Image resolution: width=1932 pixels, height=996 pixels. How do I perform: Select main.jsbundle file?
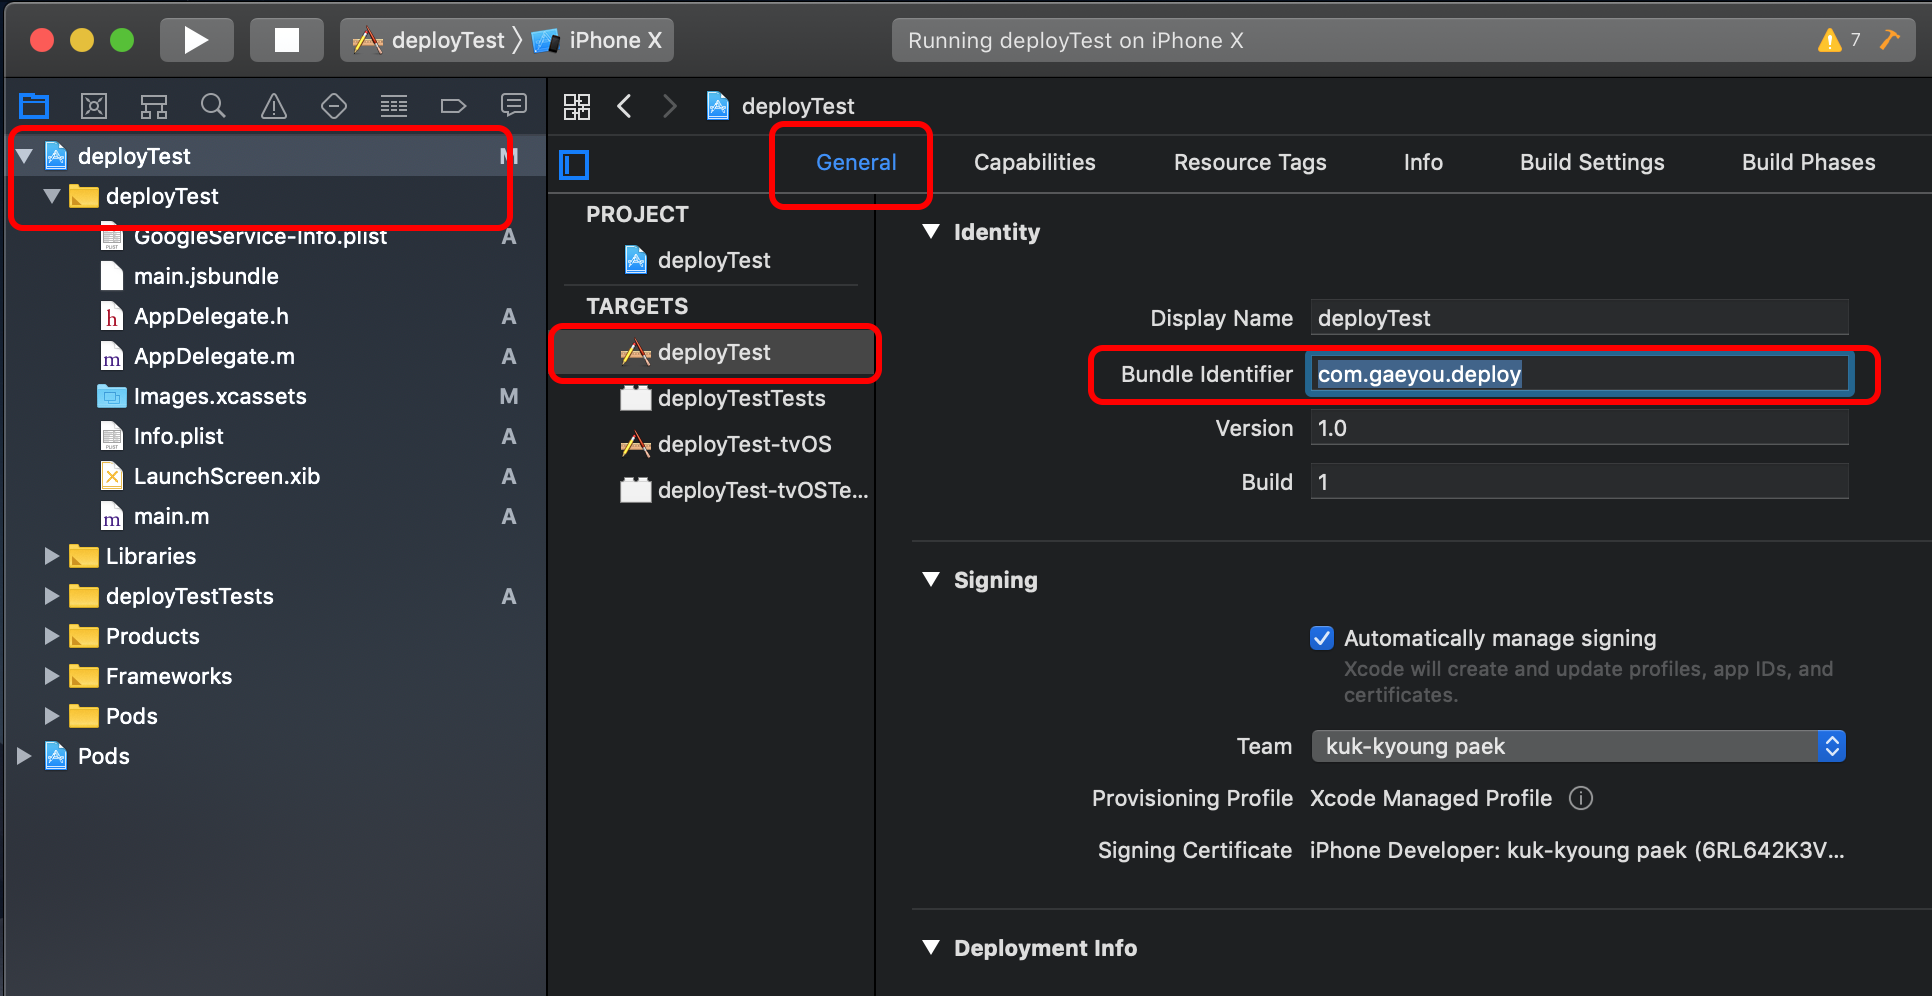[276, 276]
